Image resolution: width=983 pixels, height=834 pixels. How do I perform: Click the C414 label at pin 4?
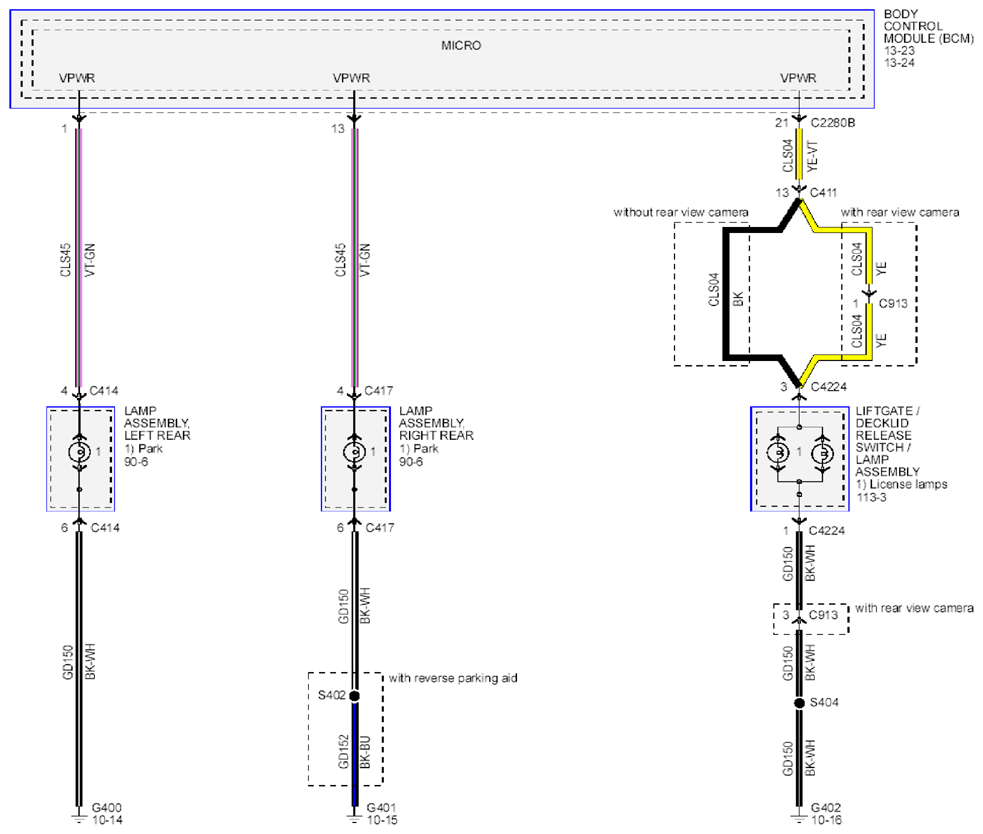(x=103, y=391)
